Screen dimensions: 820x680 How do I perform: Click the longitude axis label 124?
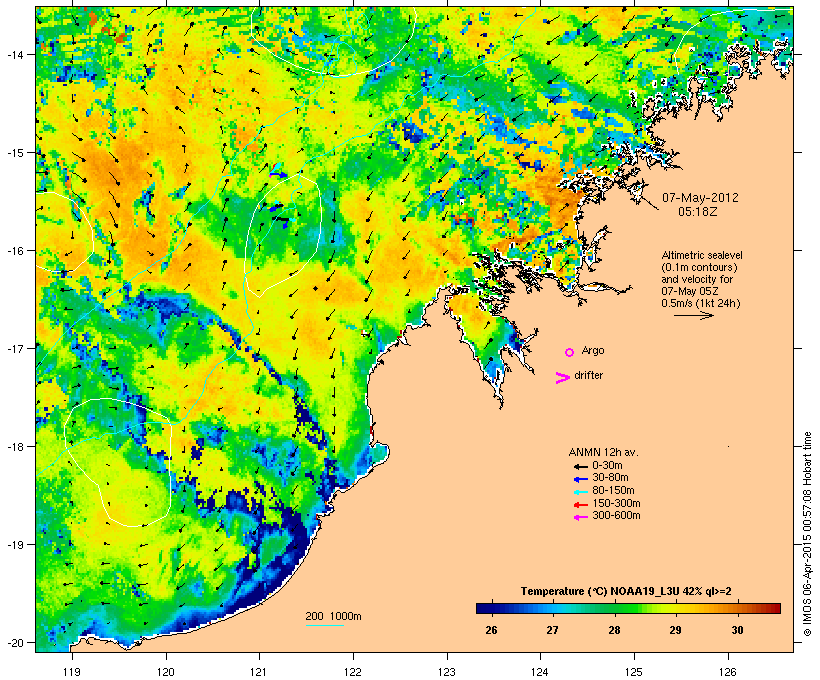[x=540, y=672]
